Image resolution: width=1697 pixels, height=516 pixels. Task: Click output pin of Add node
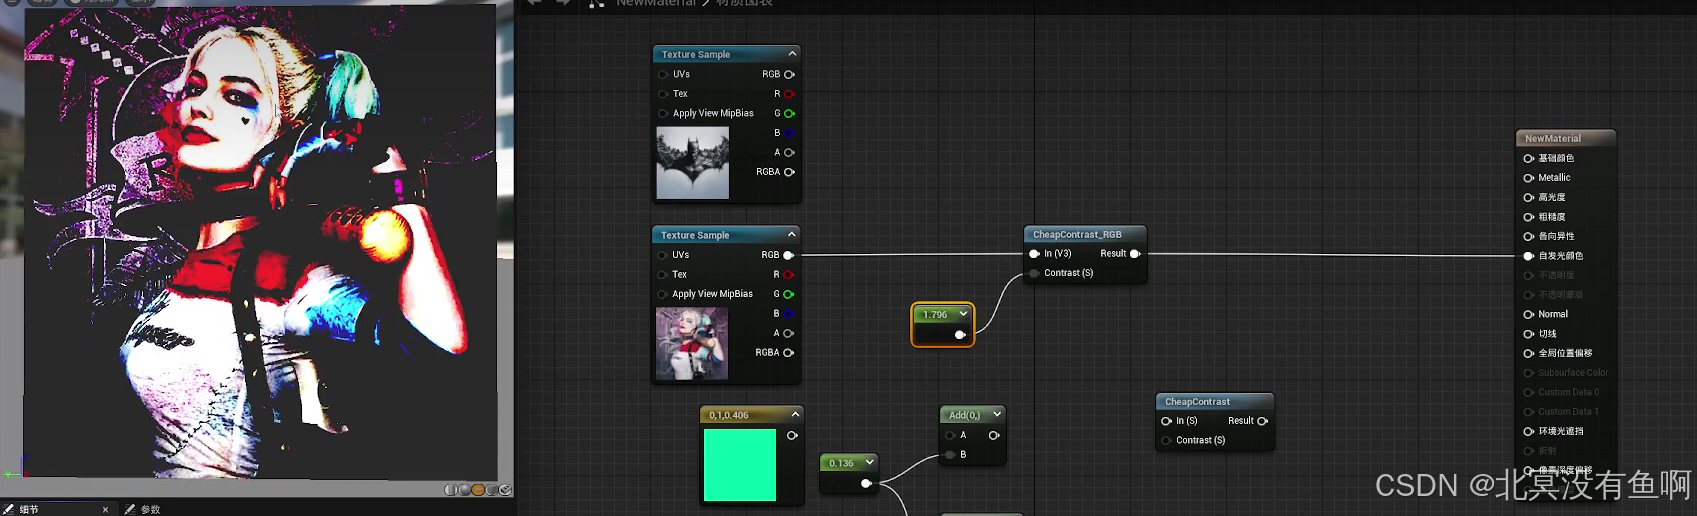[993, 435]
